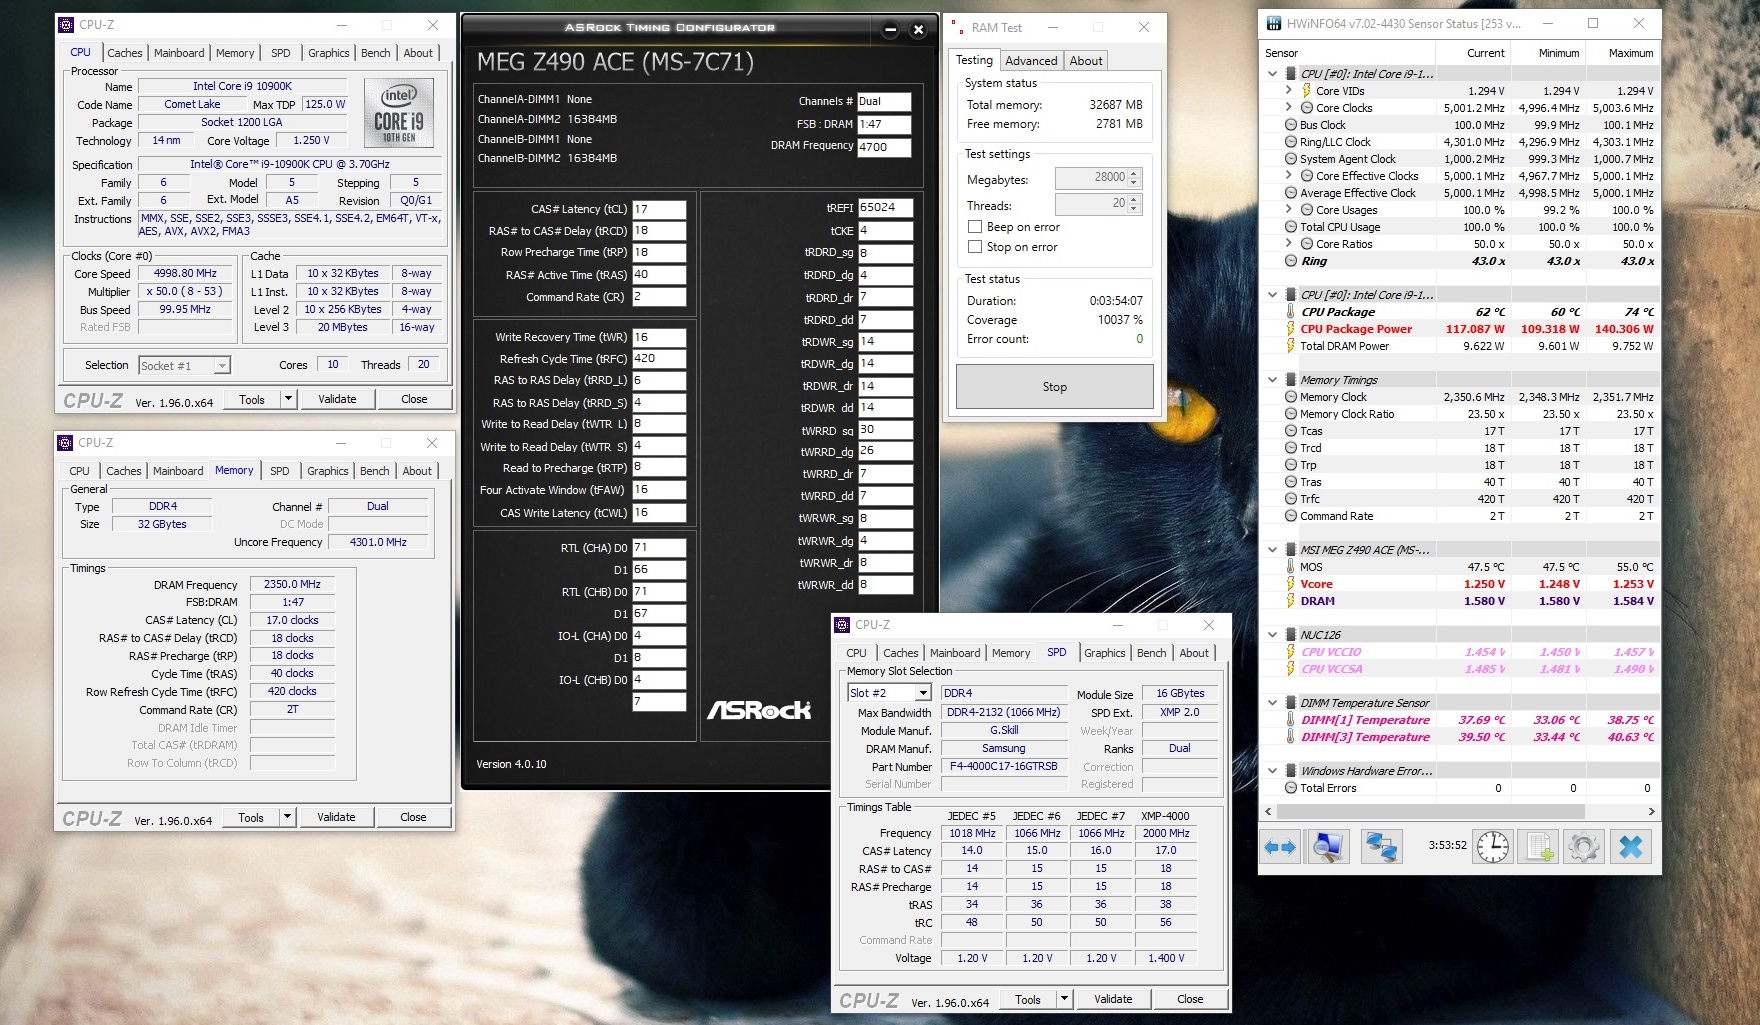Click the Megabytes stepper in RAM Test
The width and height of the screenshot is (1760, 1025).
[1134, 178]
